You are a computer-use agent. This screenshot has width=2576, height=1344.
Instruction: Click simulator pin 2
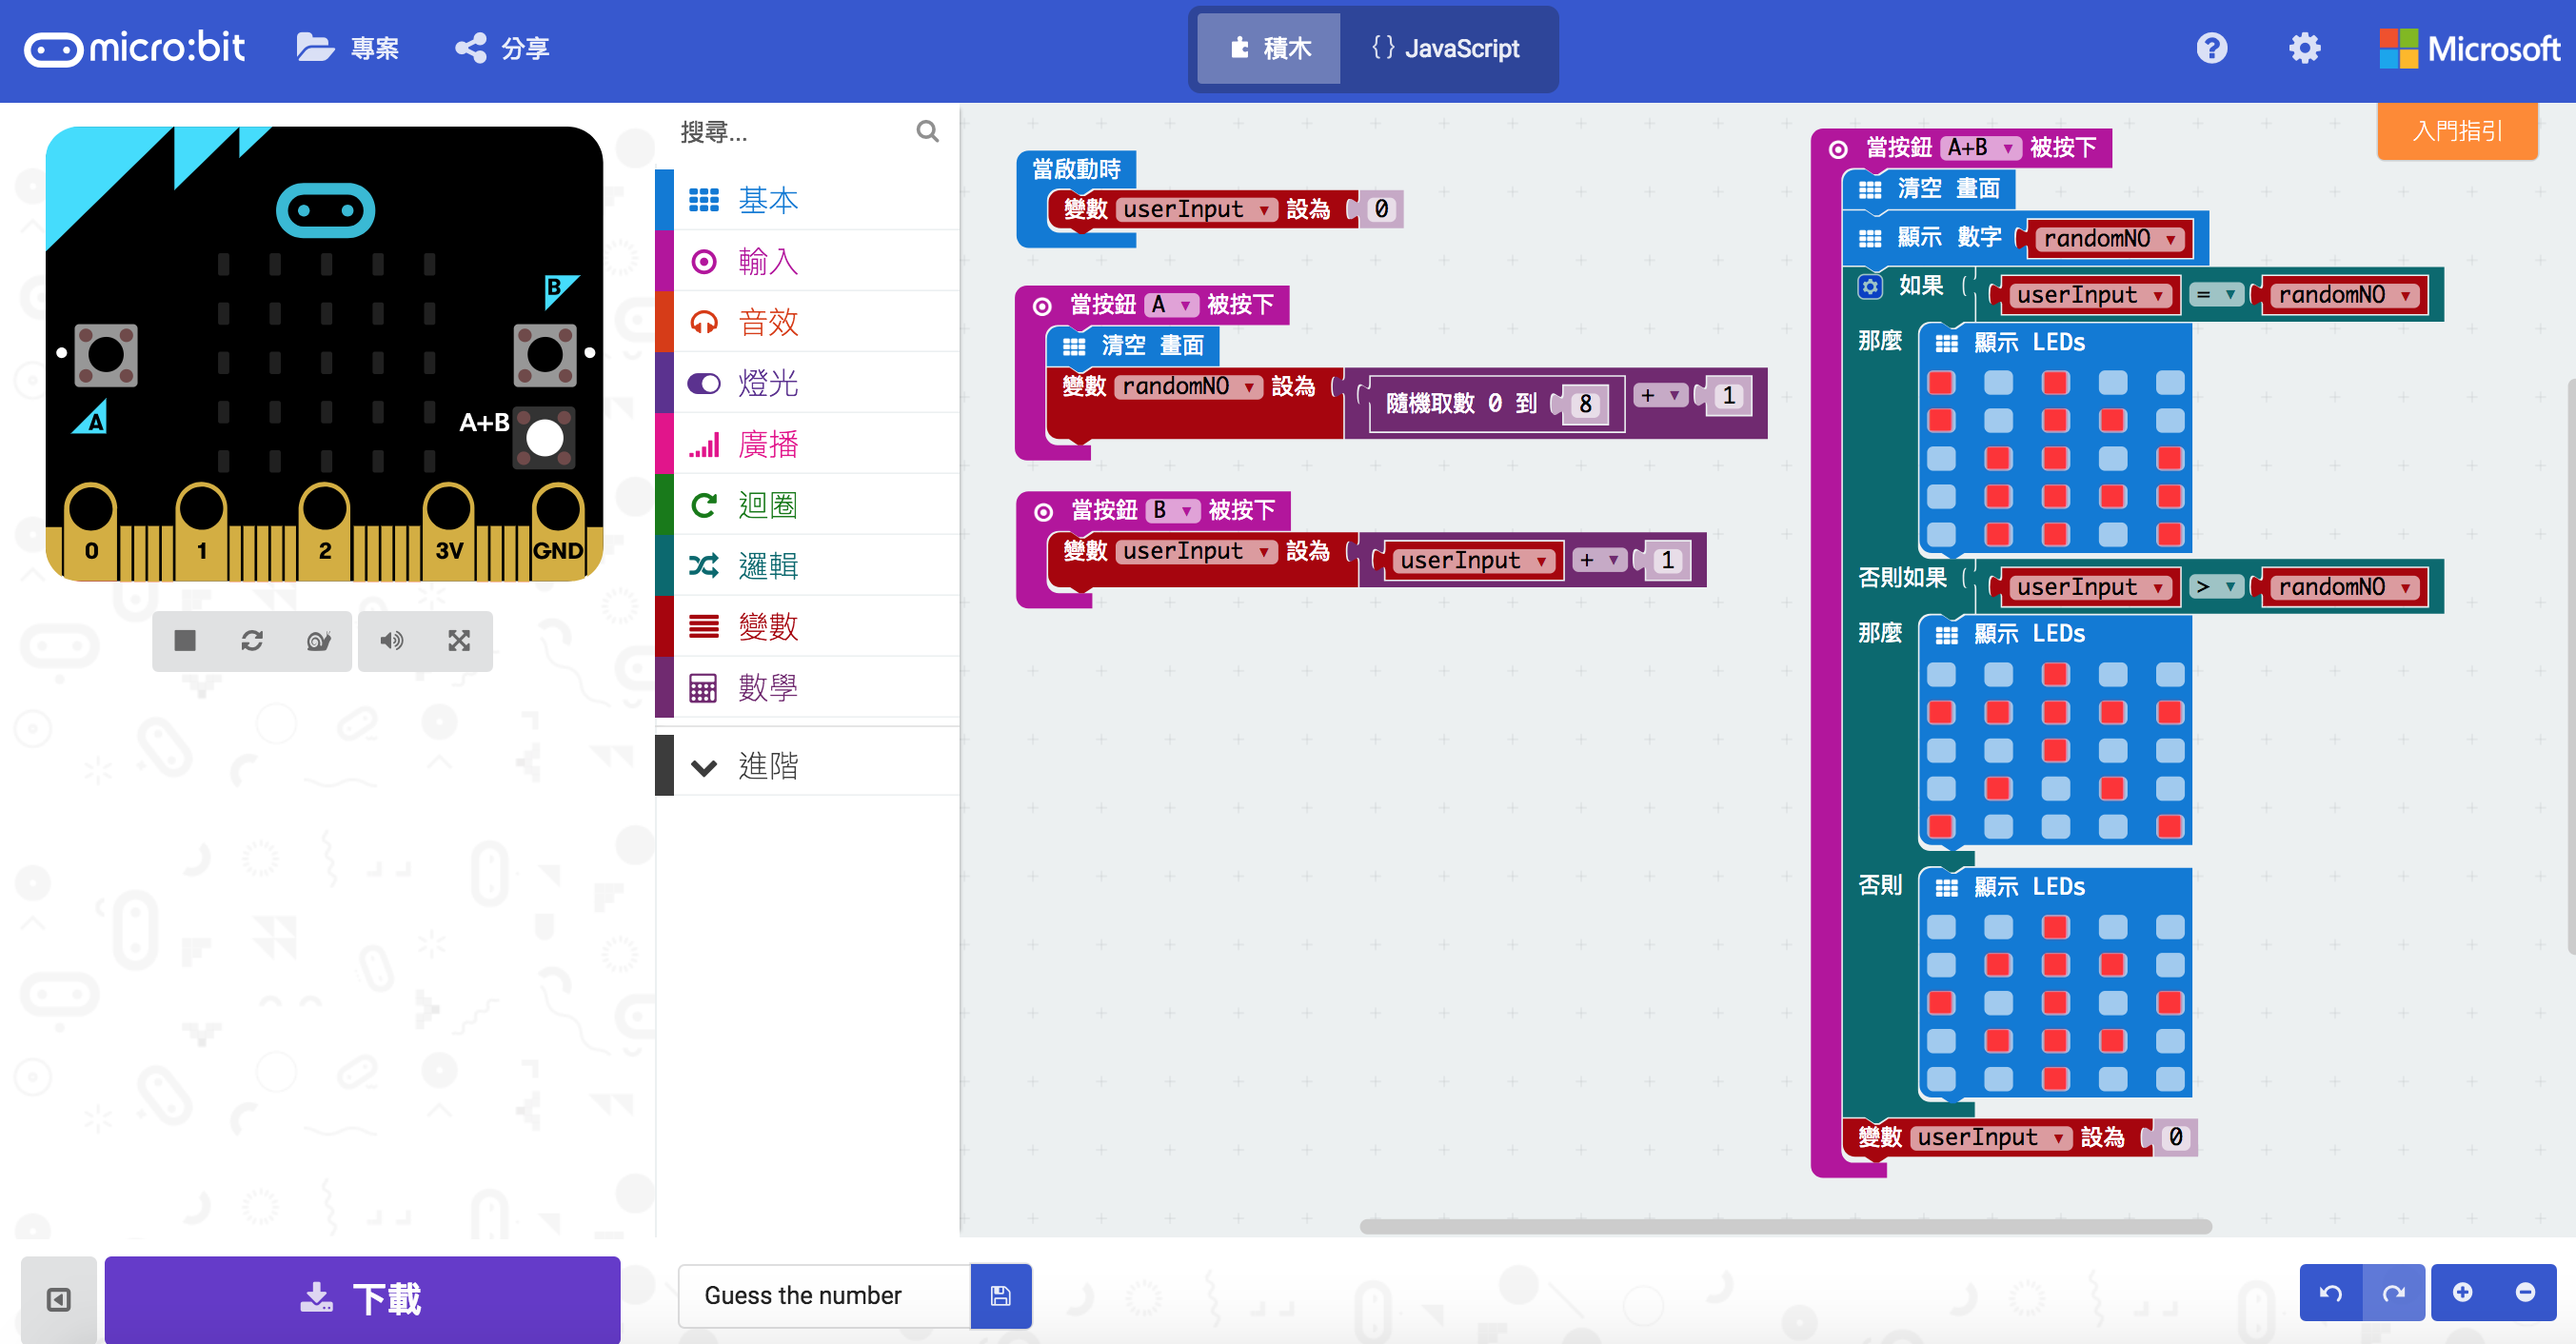tap(325, 531)
